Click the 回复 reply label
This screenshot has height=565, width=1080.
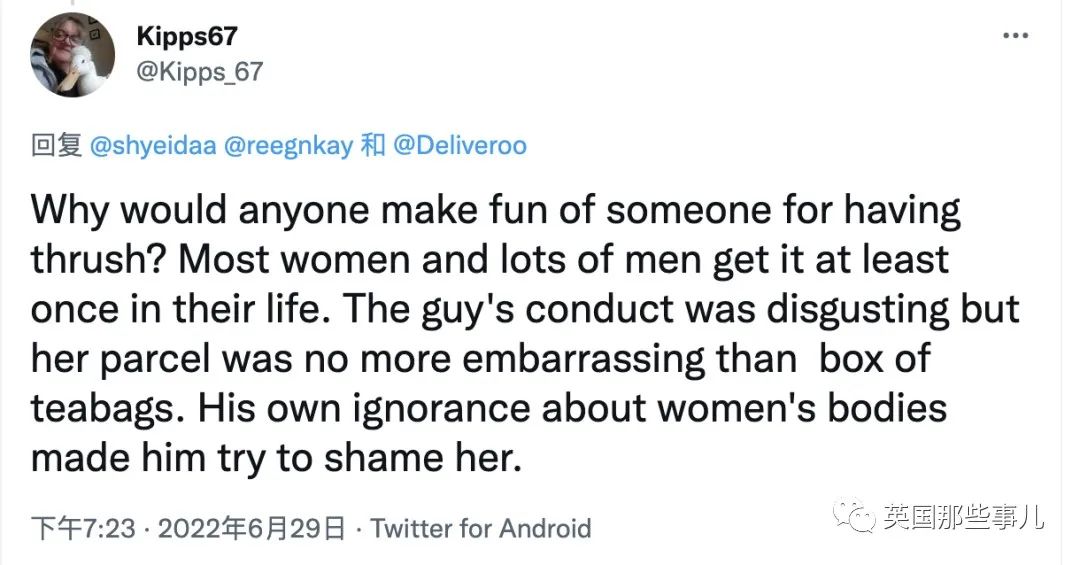[x=56, y=146]
